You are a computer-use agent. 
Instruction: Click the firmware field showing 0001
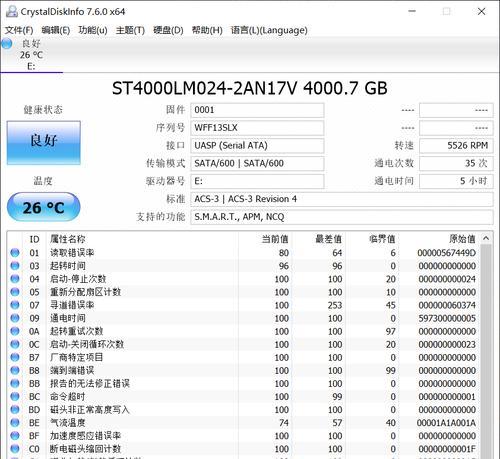click(257, 110)
